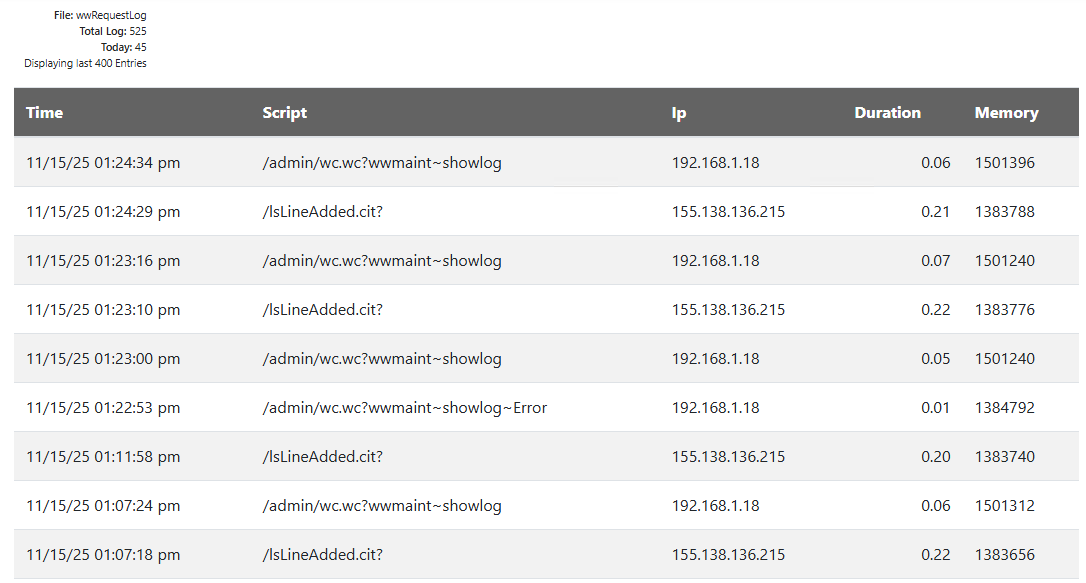Click memory value 1384792
Screen dimensions: 1086x583
pyautogui.click(x=1004, y=407)
